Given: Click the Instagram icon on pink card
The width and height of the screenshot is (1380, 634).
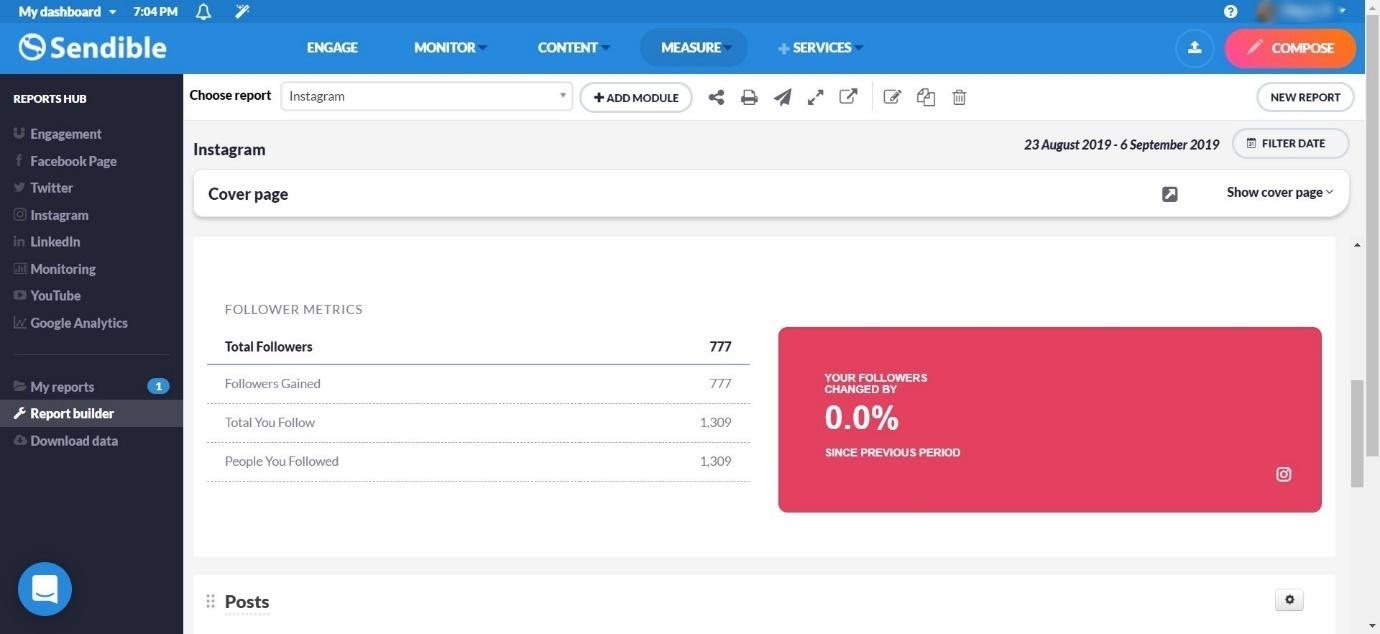Looking at the screenshot, I should coord(1284,474).
